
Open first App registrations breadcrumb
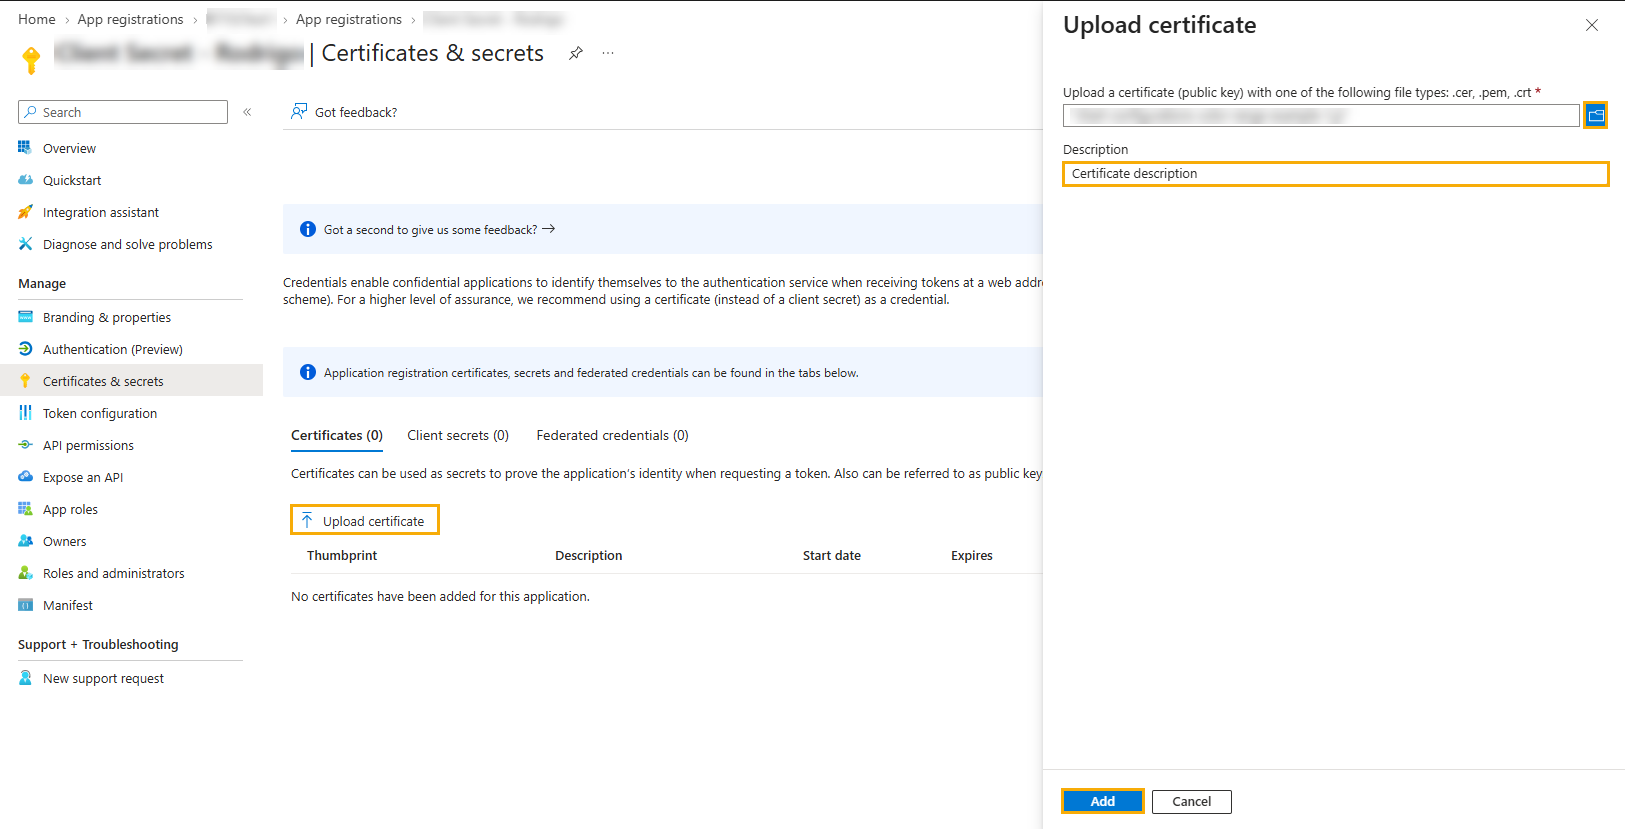click(x=130, y=19)
